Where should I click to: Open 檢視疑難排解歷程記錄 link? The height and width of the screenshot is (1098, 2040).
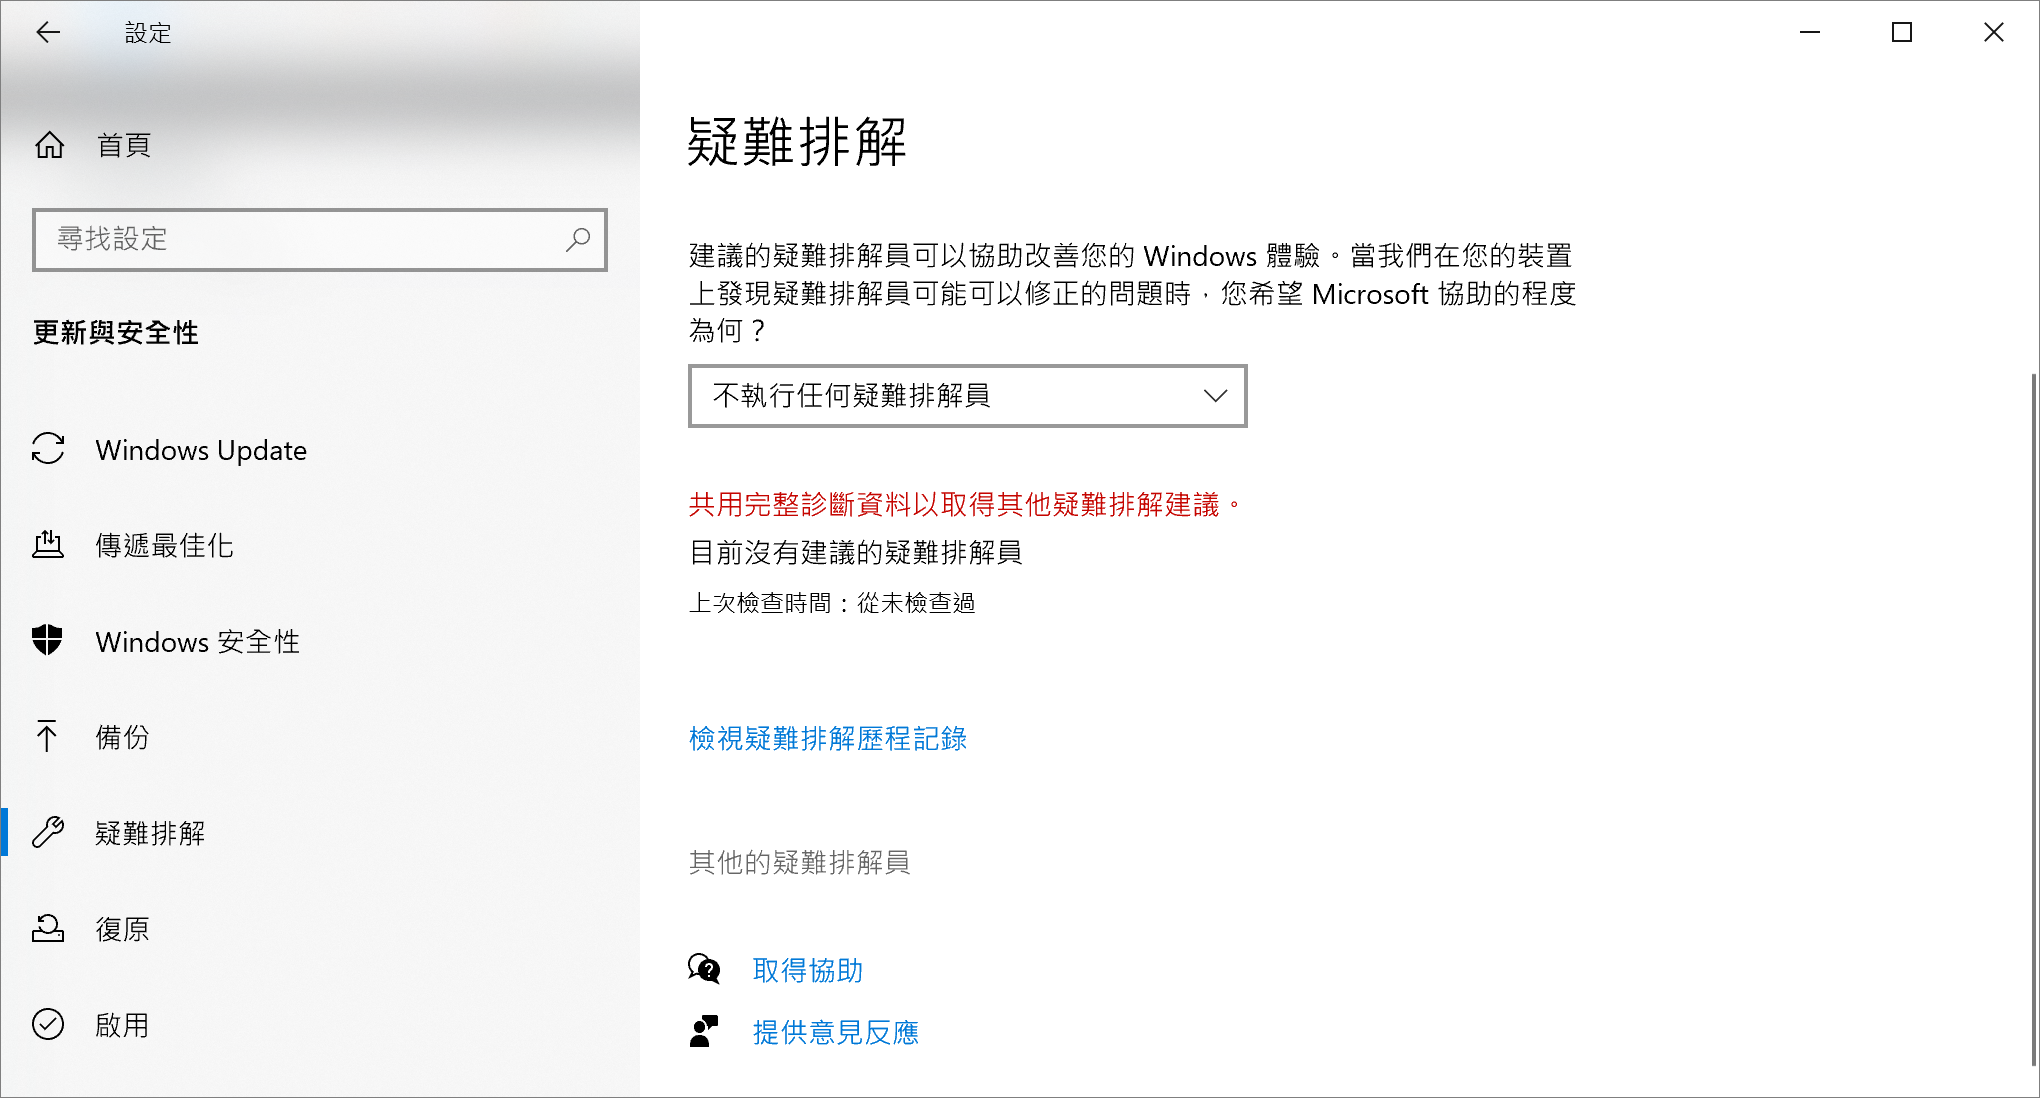coord(828,739)
